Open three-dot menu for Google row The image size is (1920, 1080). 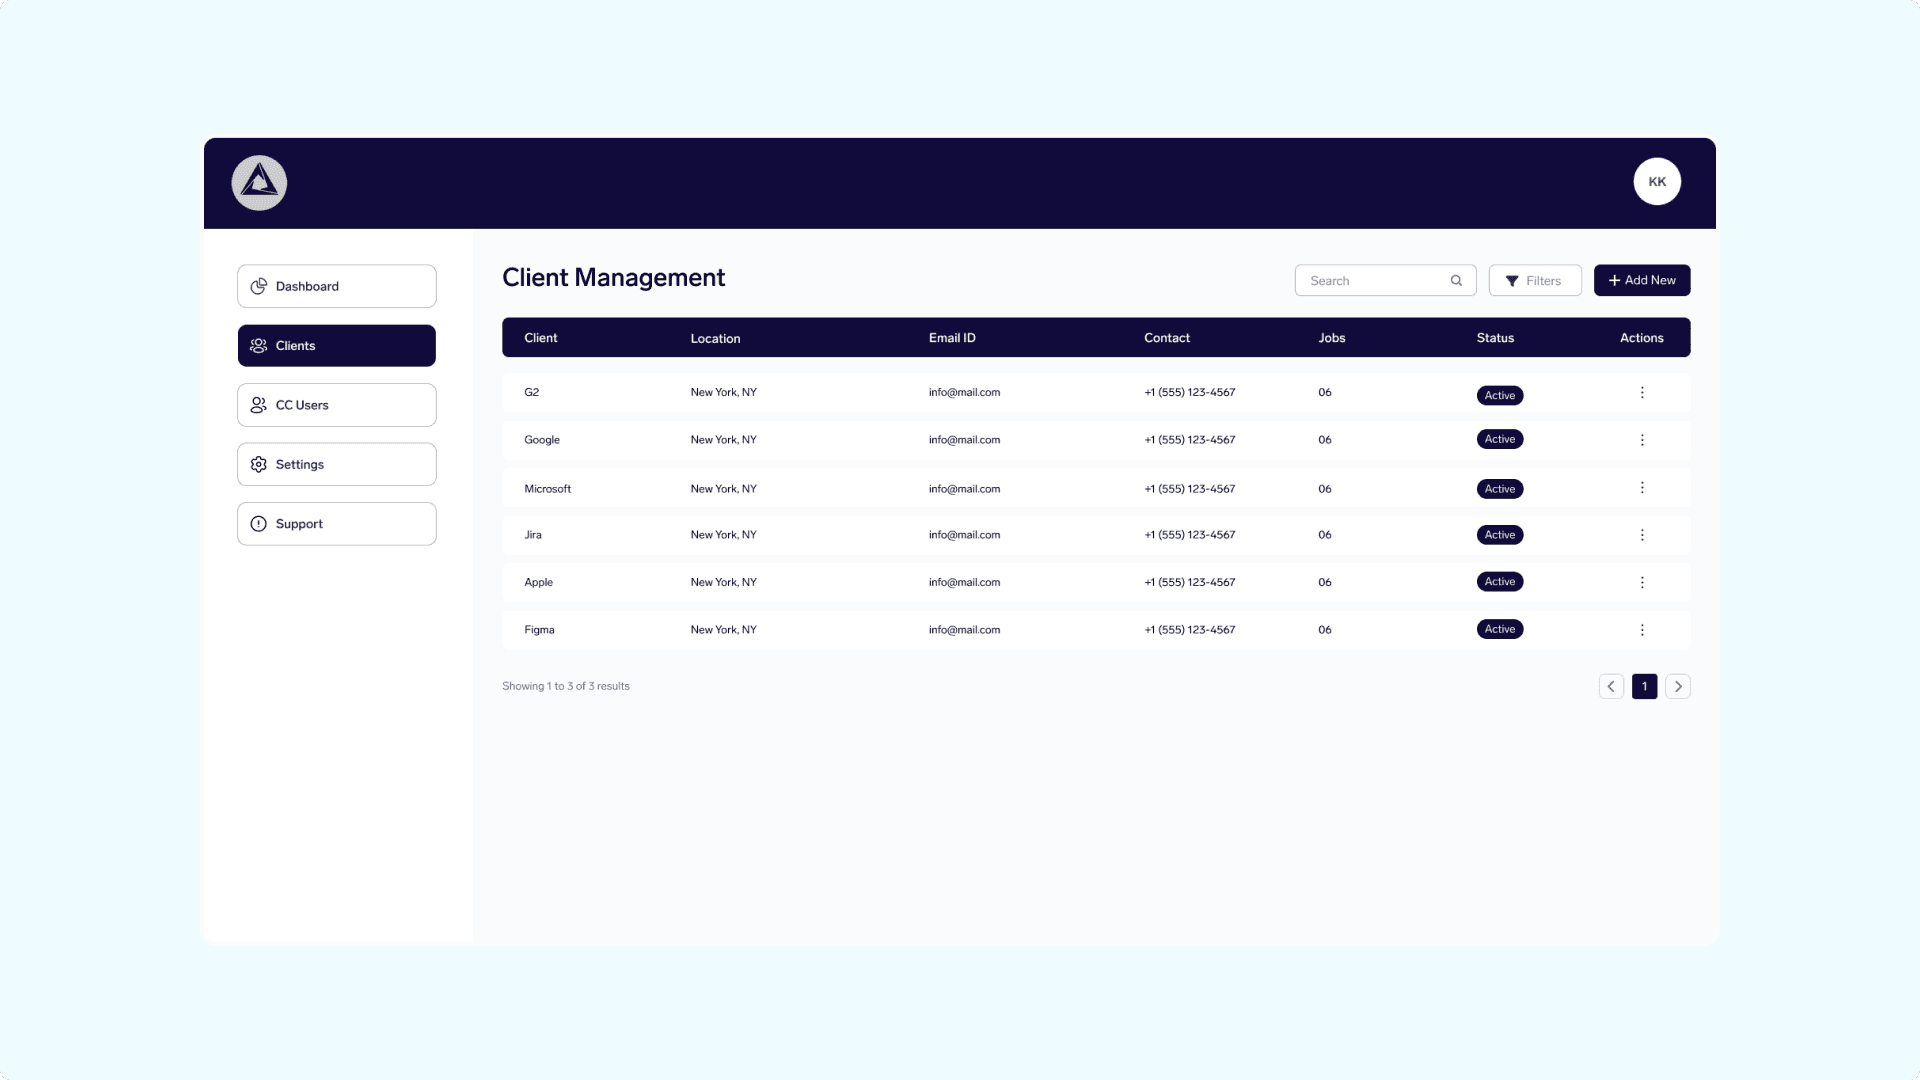tap(1641, 440)
